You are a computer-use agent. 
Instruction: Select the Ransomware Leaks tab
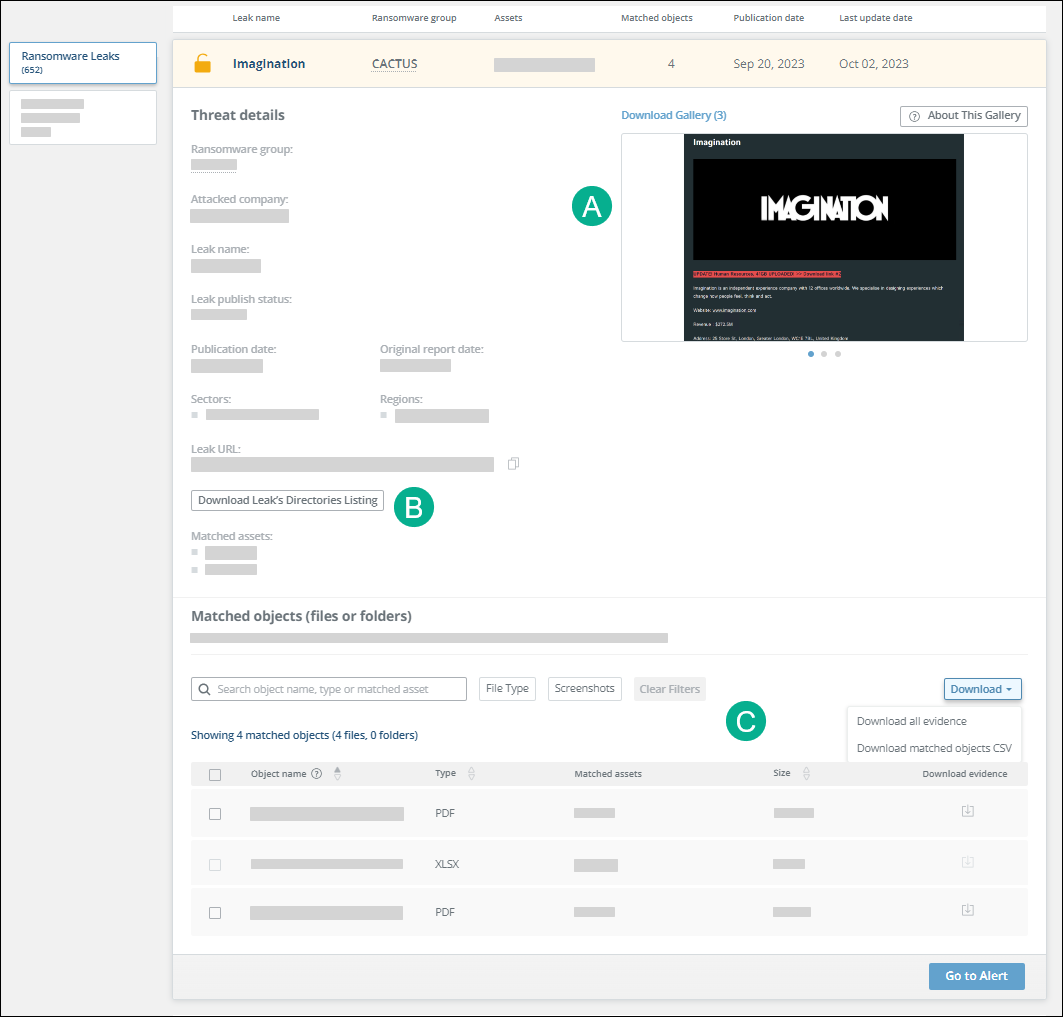tap(83, 62)
